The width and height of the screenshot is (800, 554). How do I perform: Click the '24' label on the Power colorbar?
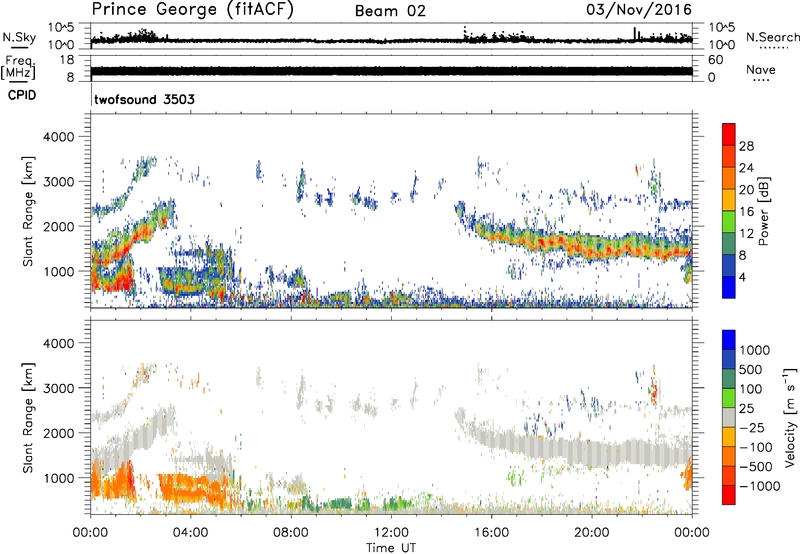tap(746, 168)
